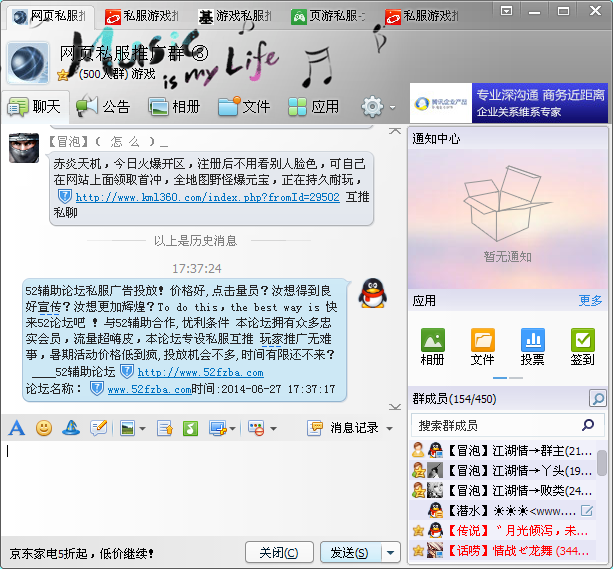Switch to the 聊天 tab
Viewport: 613px width, 569px height.
(35, 106)
